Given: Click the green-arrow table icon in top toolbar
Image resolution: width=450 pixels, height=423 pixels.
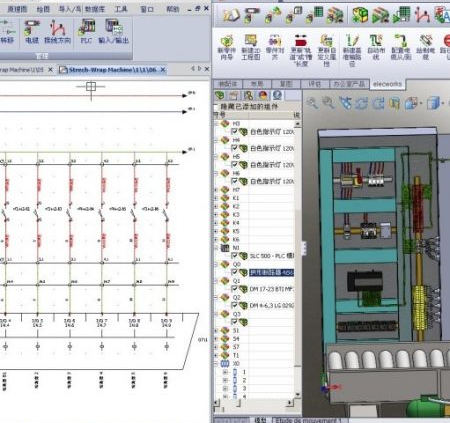Looking at the screenshot, I should point(401,15).
